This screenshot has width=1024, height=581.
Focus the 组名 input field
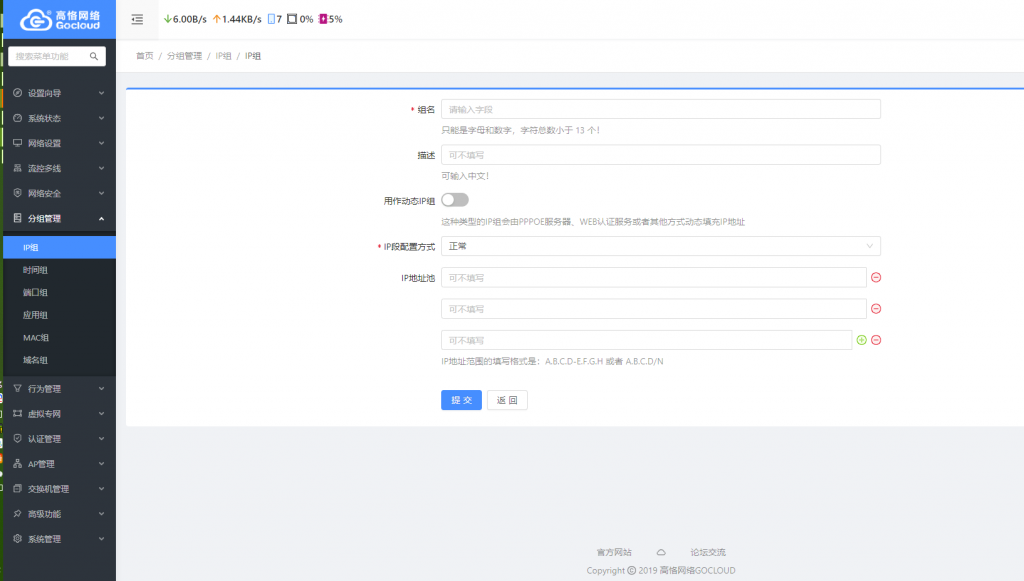(x=661, y=109)
